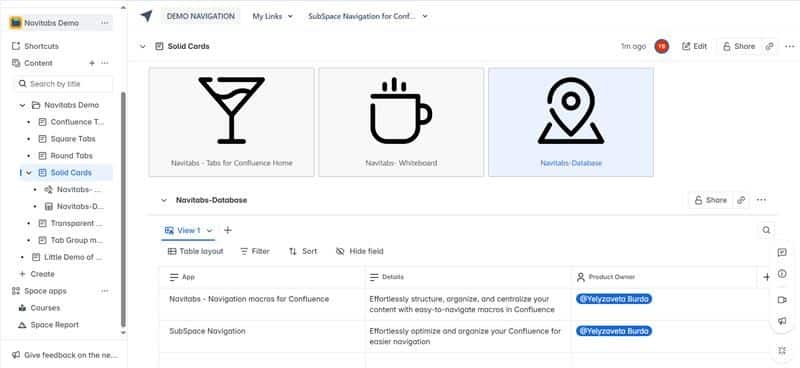Click the Edit button
The height and width of the screenshot is (368, 800).
694,46
